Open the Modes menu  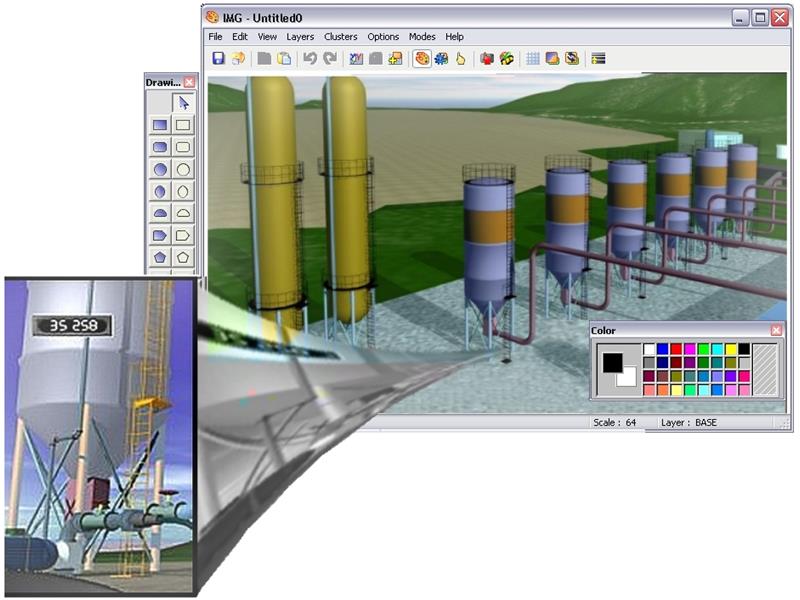pos(422,37)
